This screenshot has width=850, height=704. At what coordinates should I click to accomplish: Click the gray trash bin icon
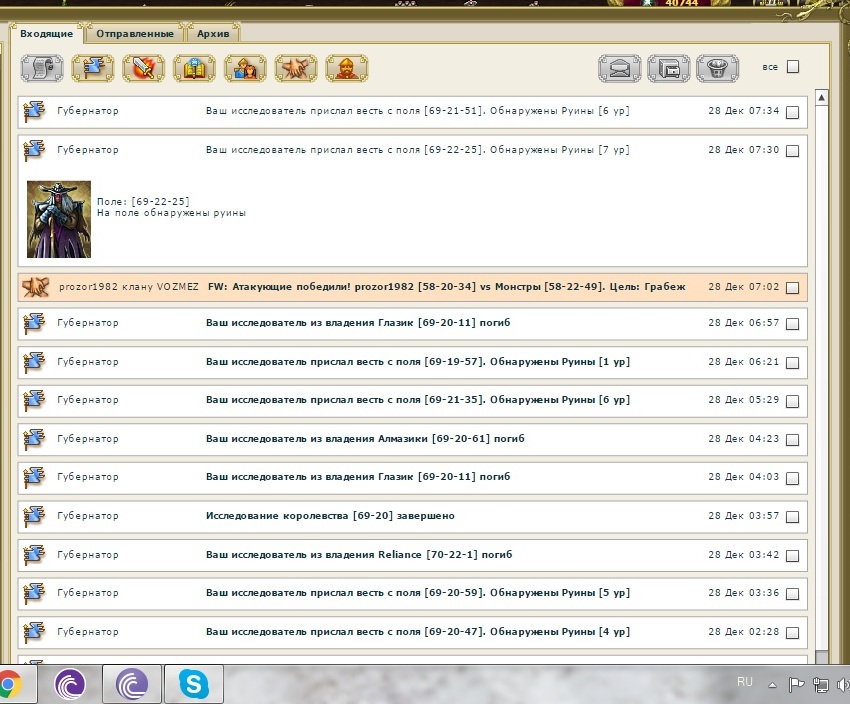tap(717, 68)
